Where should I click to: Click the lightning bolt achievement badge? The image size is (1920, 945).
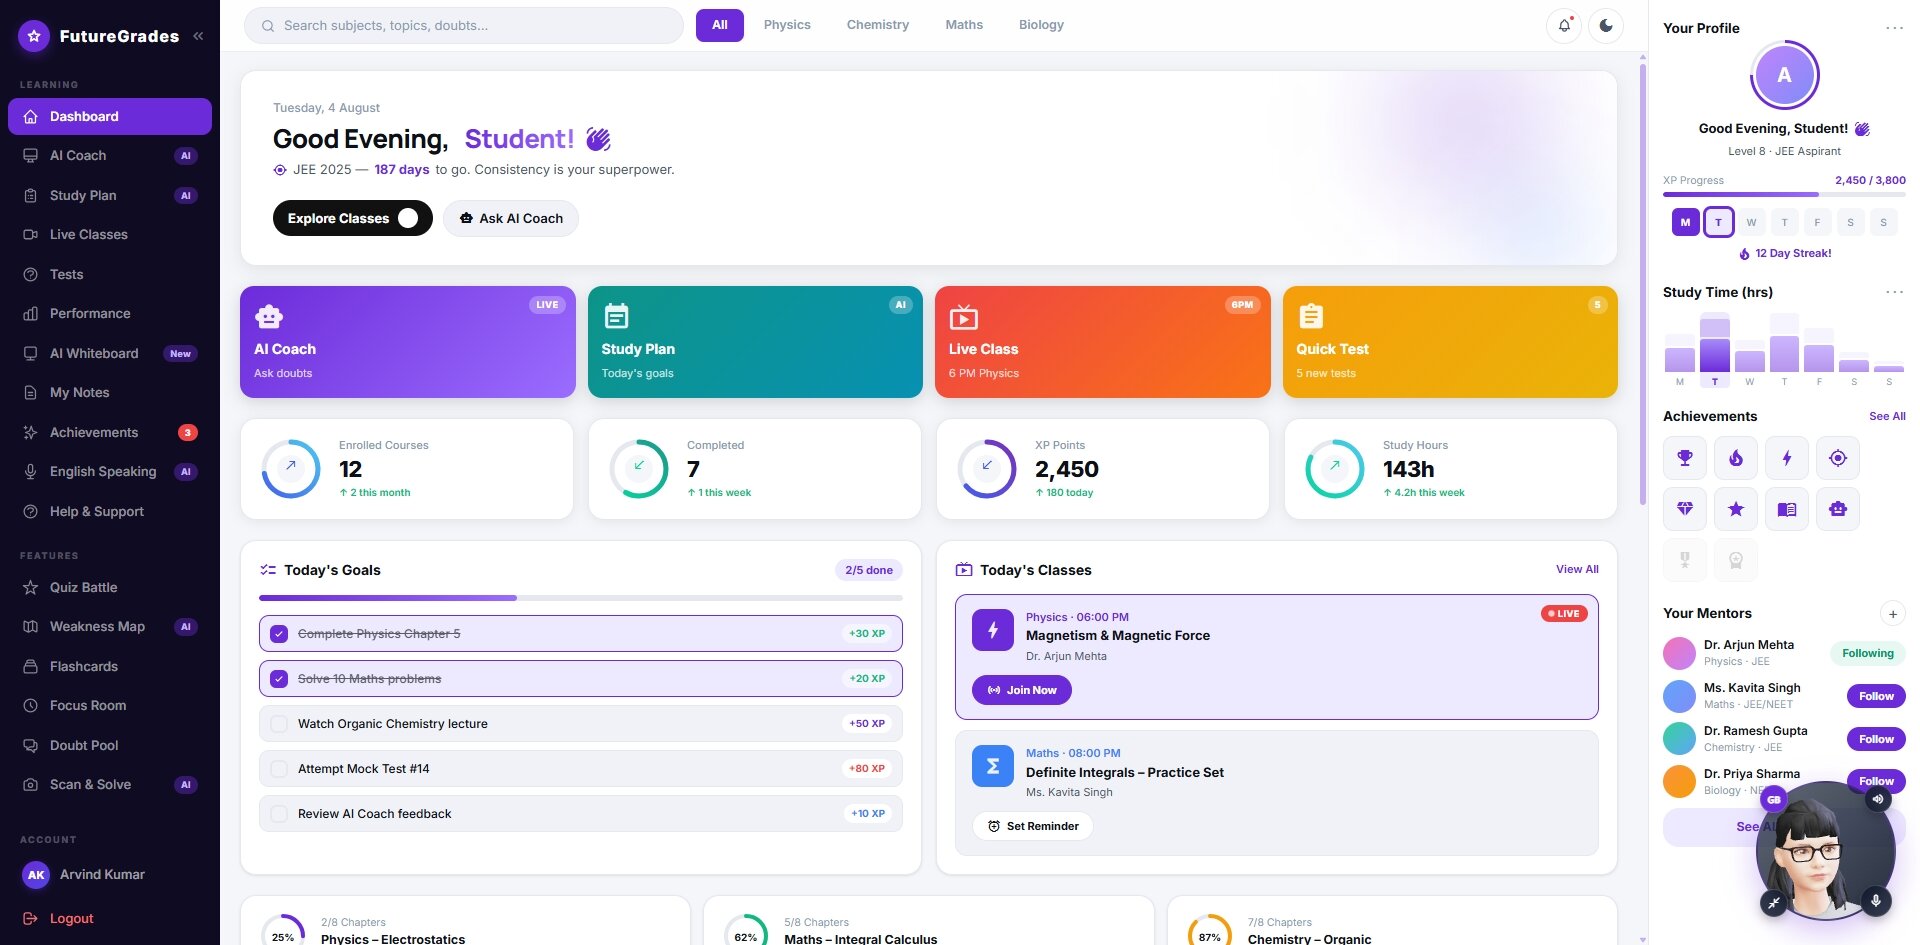(x=1787, y=458)
